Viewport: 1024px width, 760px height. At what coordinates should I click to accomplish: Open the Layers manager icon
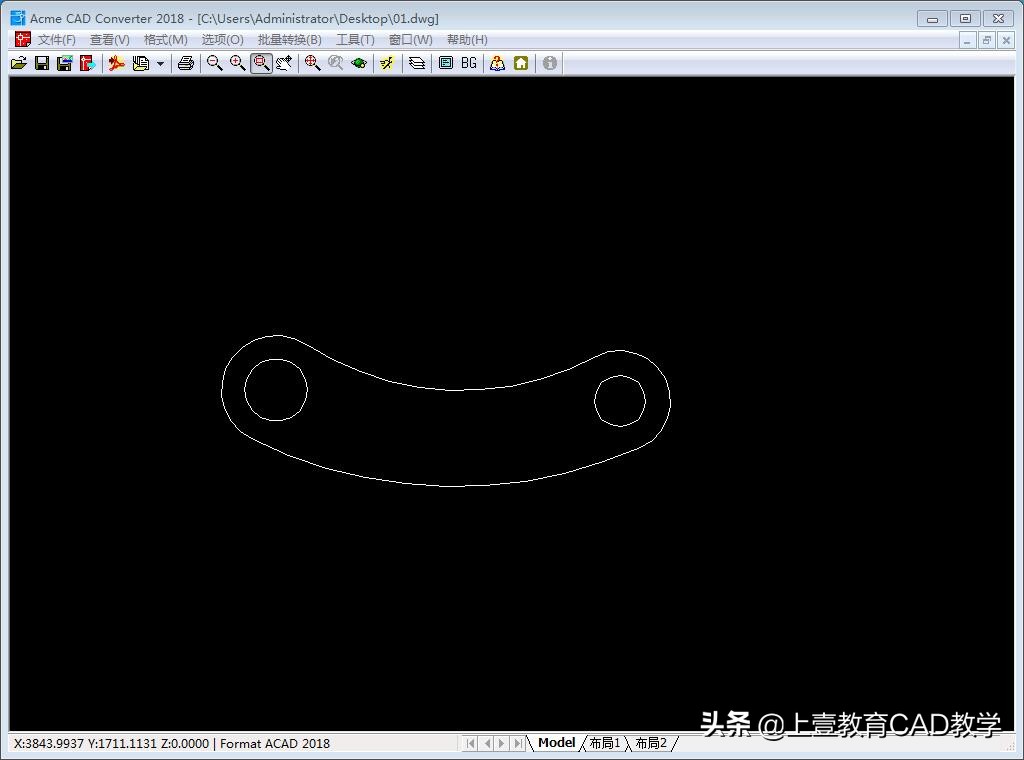click(417, 63)
